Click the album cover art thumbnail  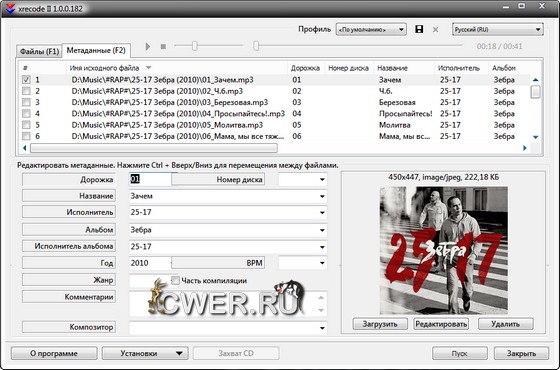[x=444, y=250]
